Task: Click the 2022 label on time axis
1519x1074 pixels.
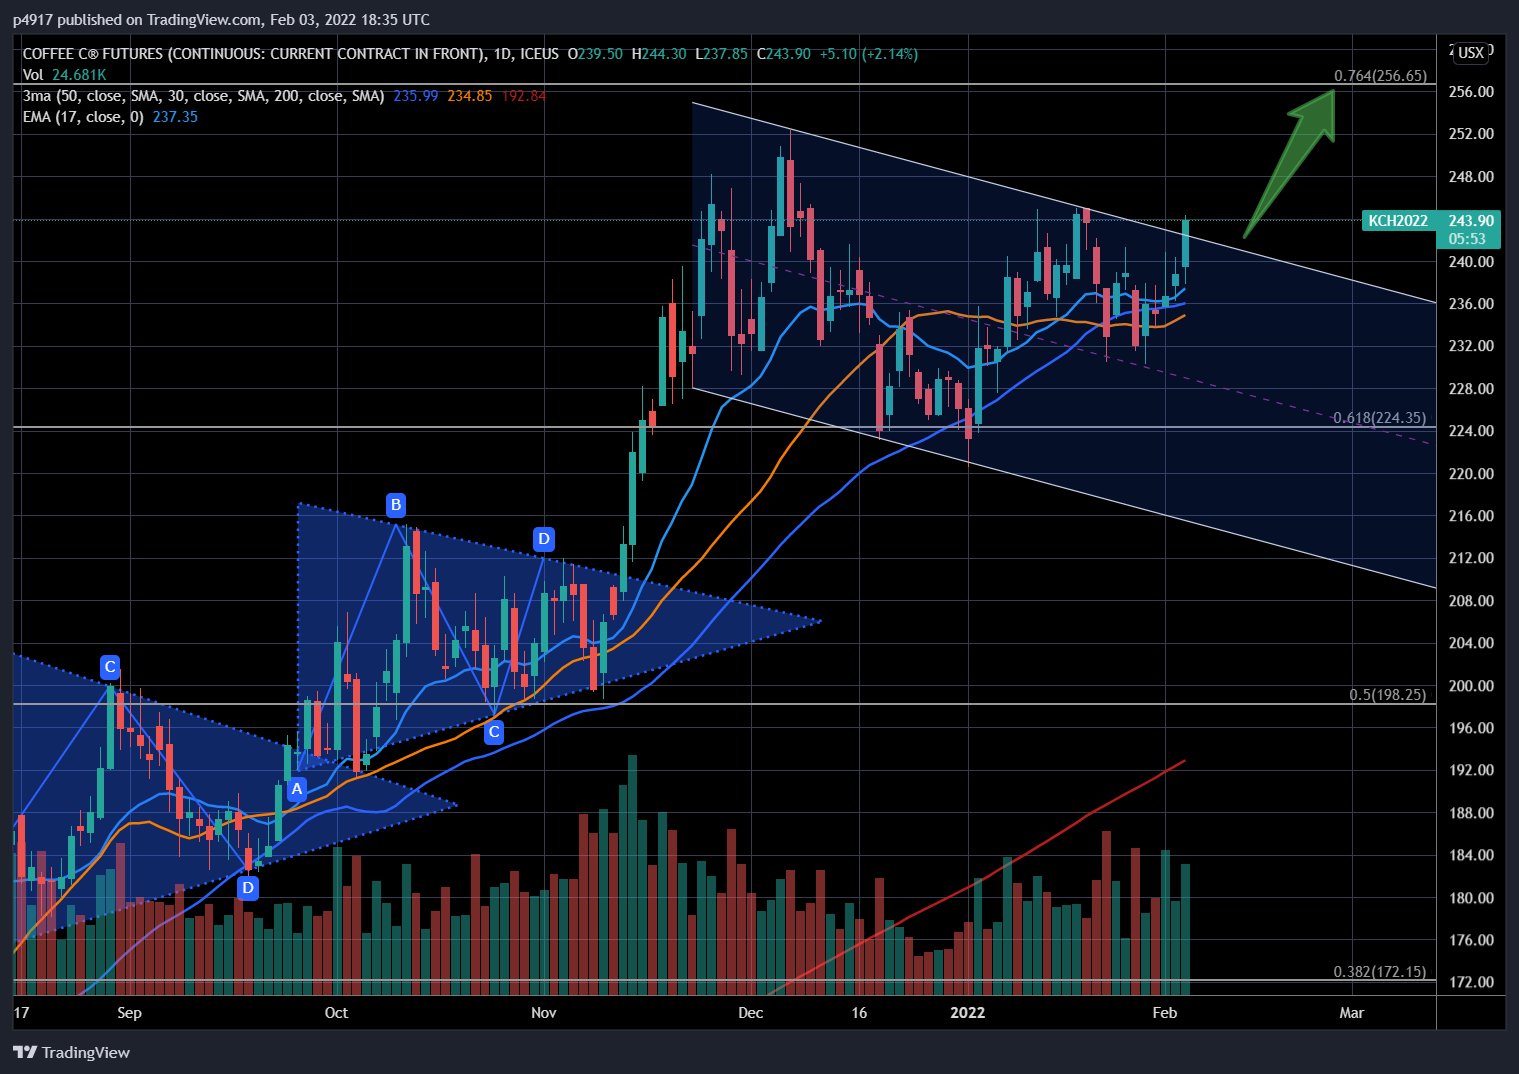Action: (967, 1013)
